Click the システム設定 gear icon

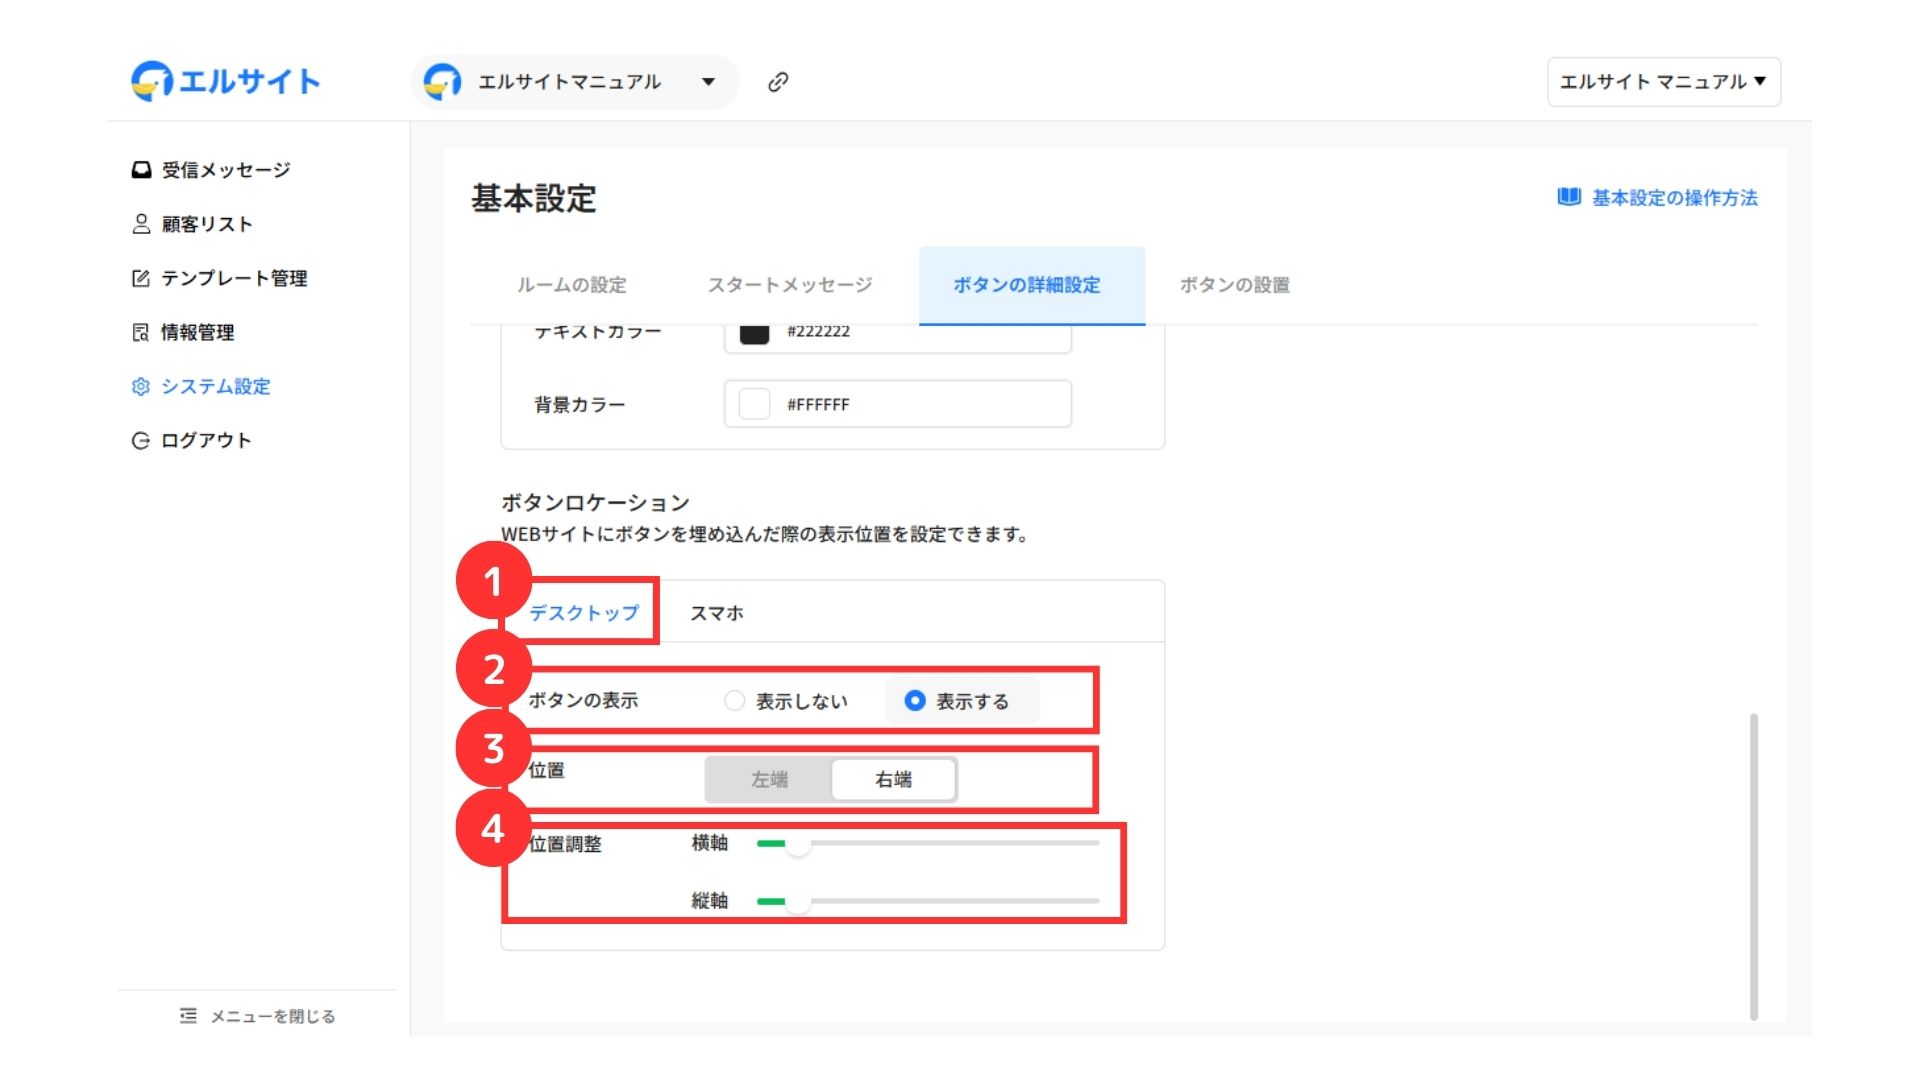coord(141,386)
